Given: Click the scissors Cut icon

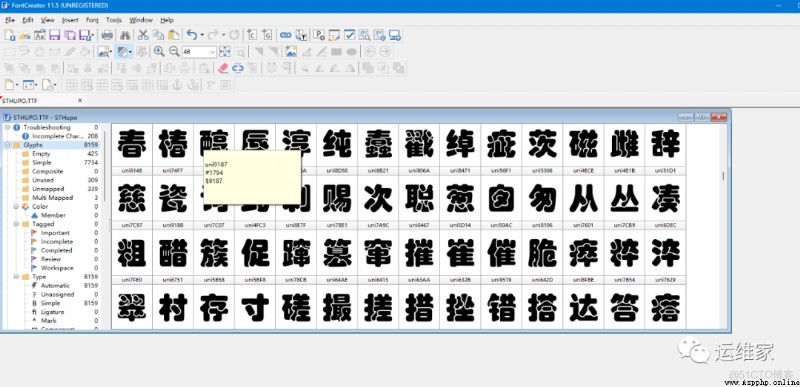Looking at the screenshot, I should [x=143, y=35].
